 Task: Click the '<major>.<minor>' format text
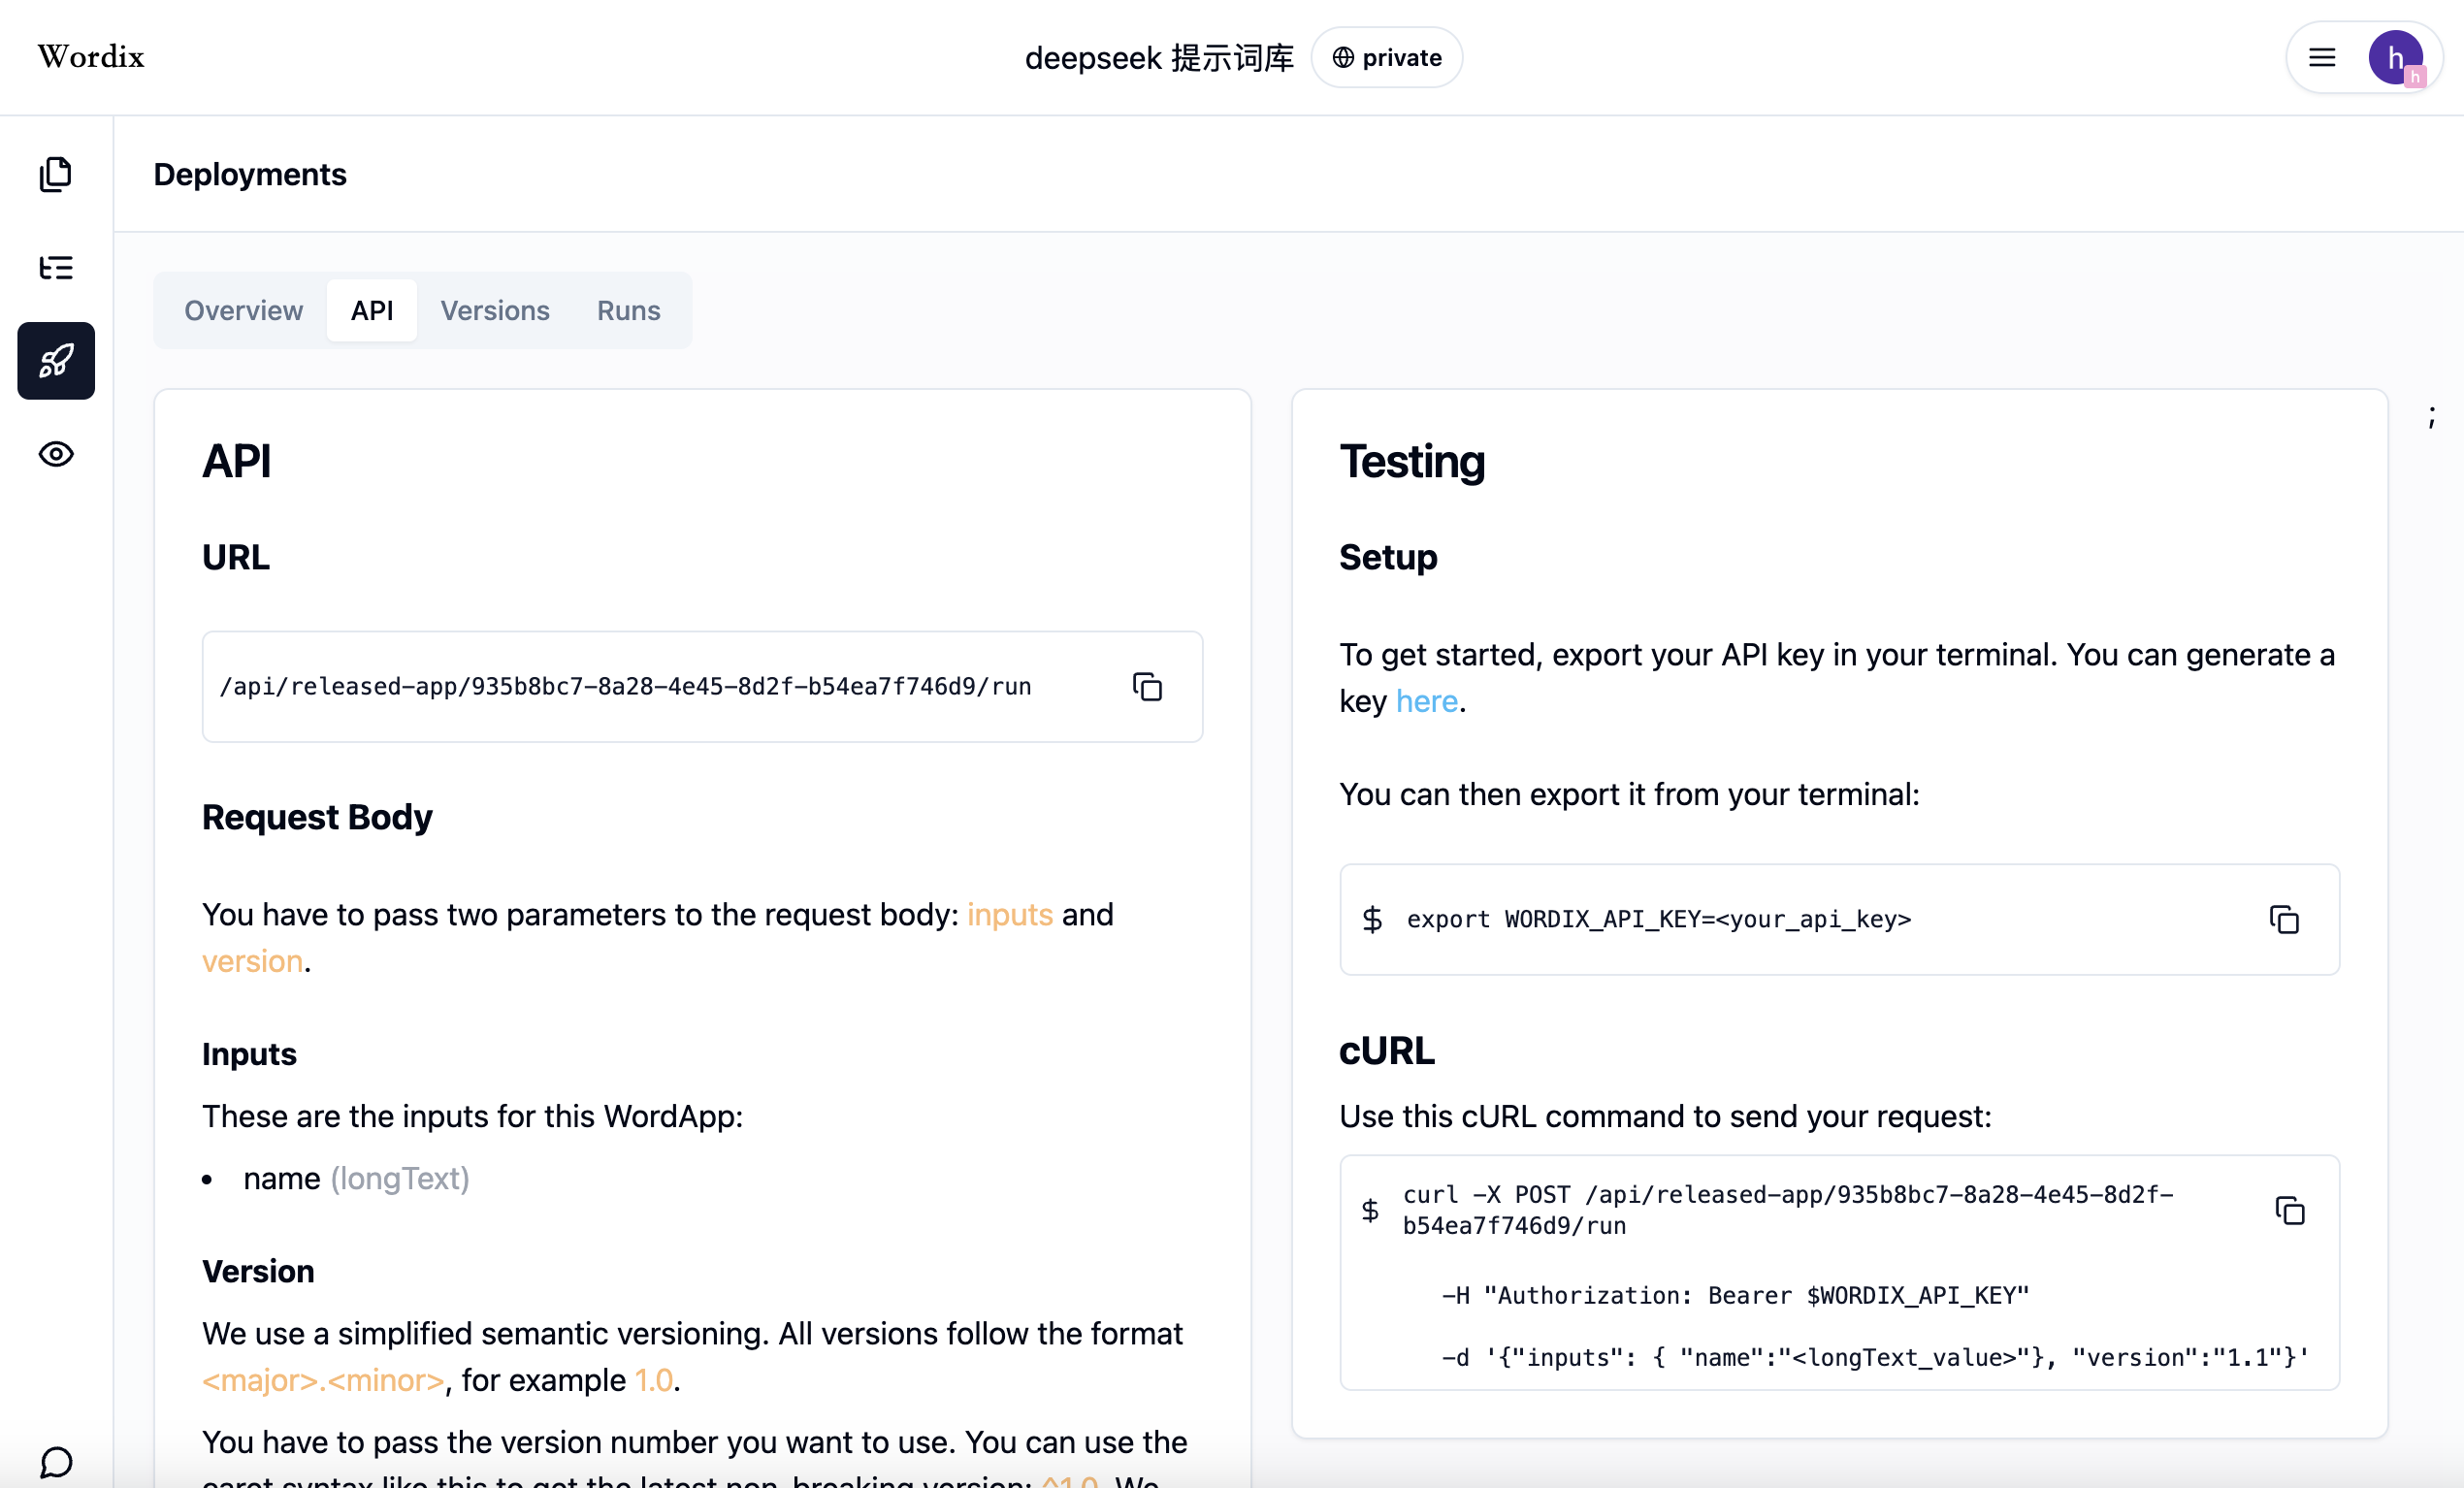pos(323,1380)
